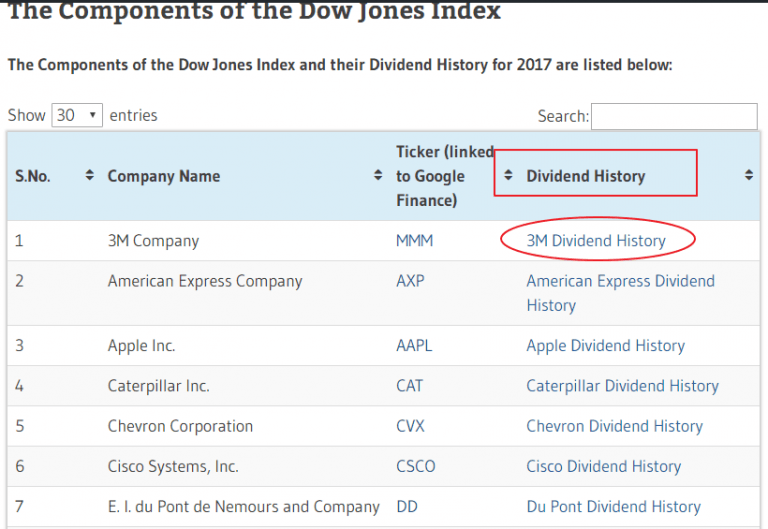The image size is (768, 529).
Task: Open the AAPL ticker link
Action: point(414,345)
